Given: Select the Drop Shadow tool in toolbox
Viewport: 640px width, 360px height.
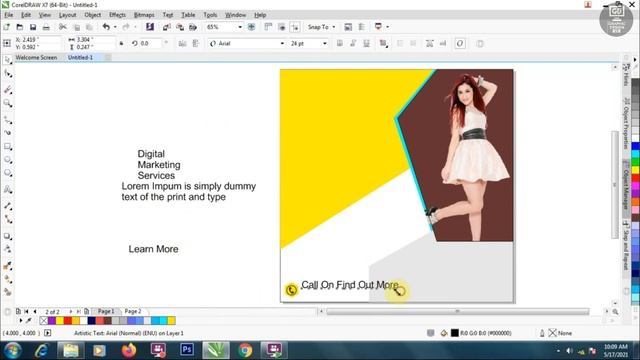Looking at the screenshot, I should (7, 236).
